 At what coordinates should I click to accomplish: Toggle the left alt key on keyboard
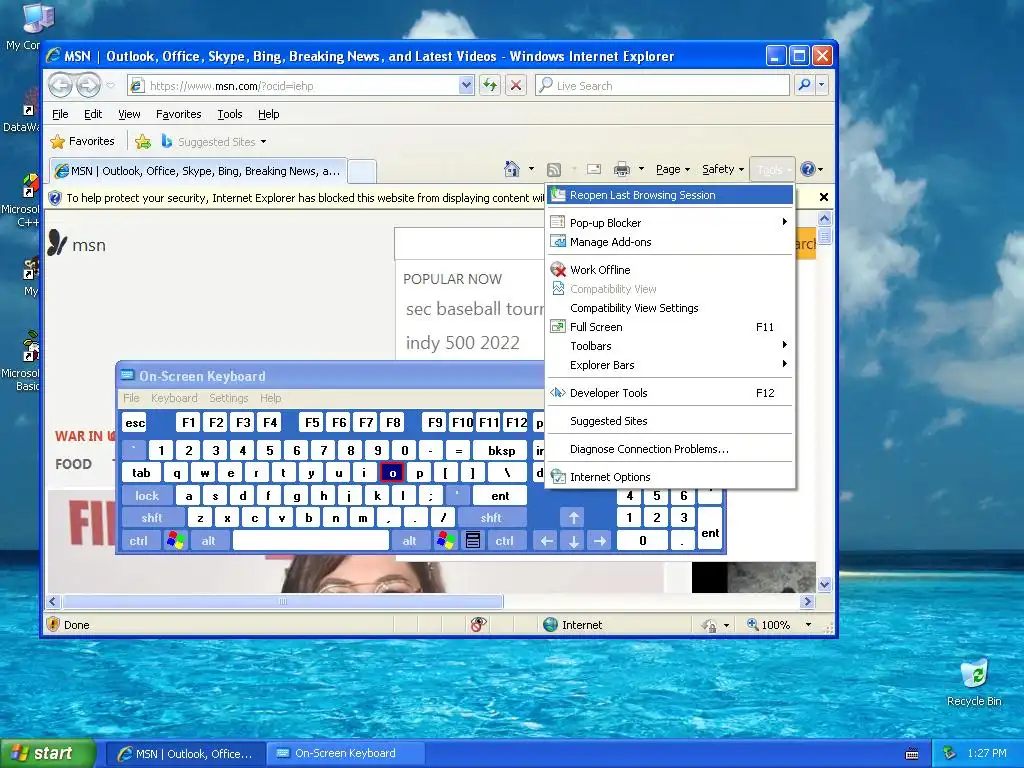[x=208, y=541]
